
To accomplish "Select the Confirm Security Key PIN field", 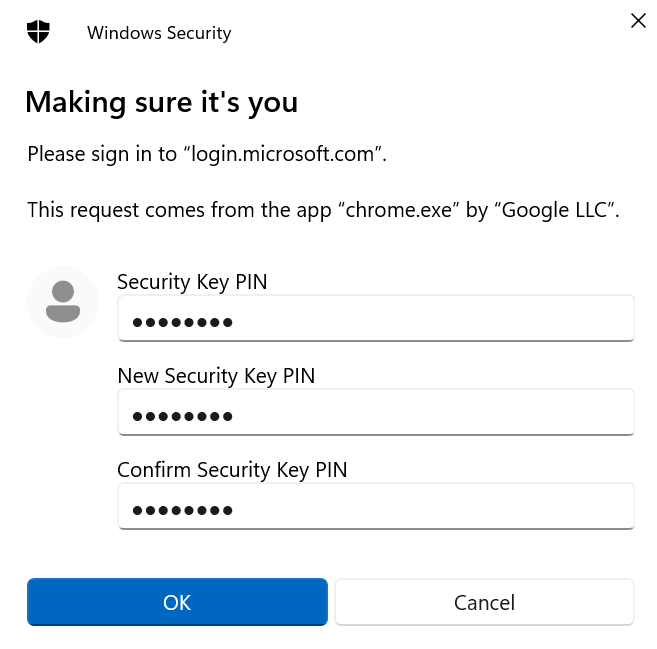I will tap(375, 507).
